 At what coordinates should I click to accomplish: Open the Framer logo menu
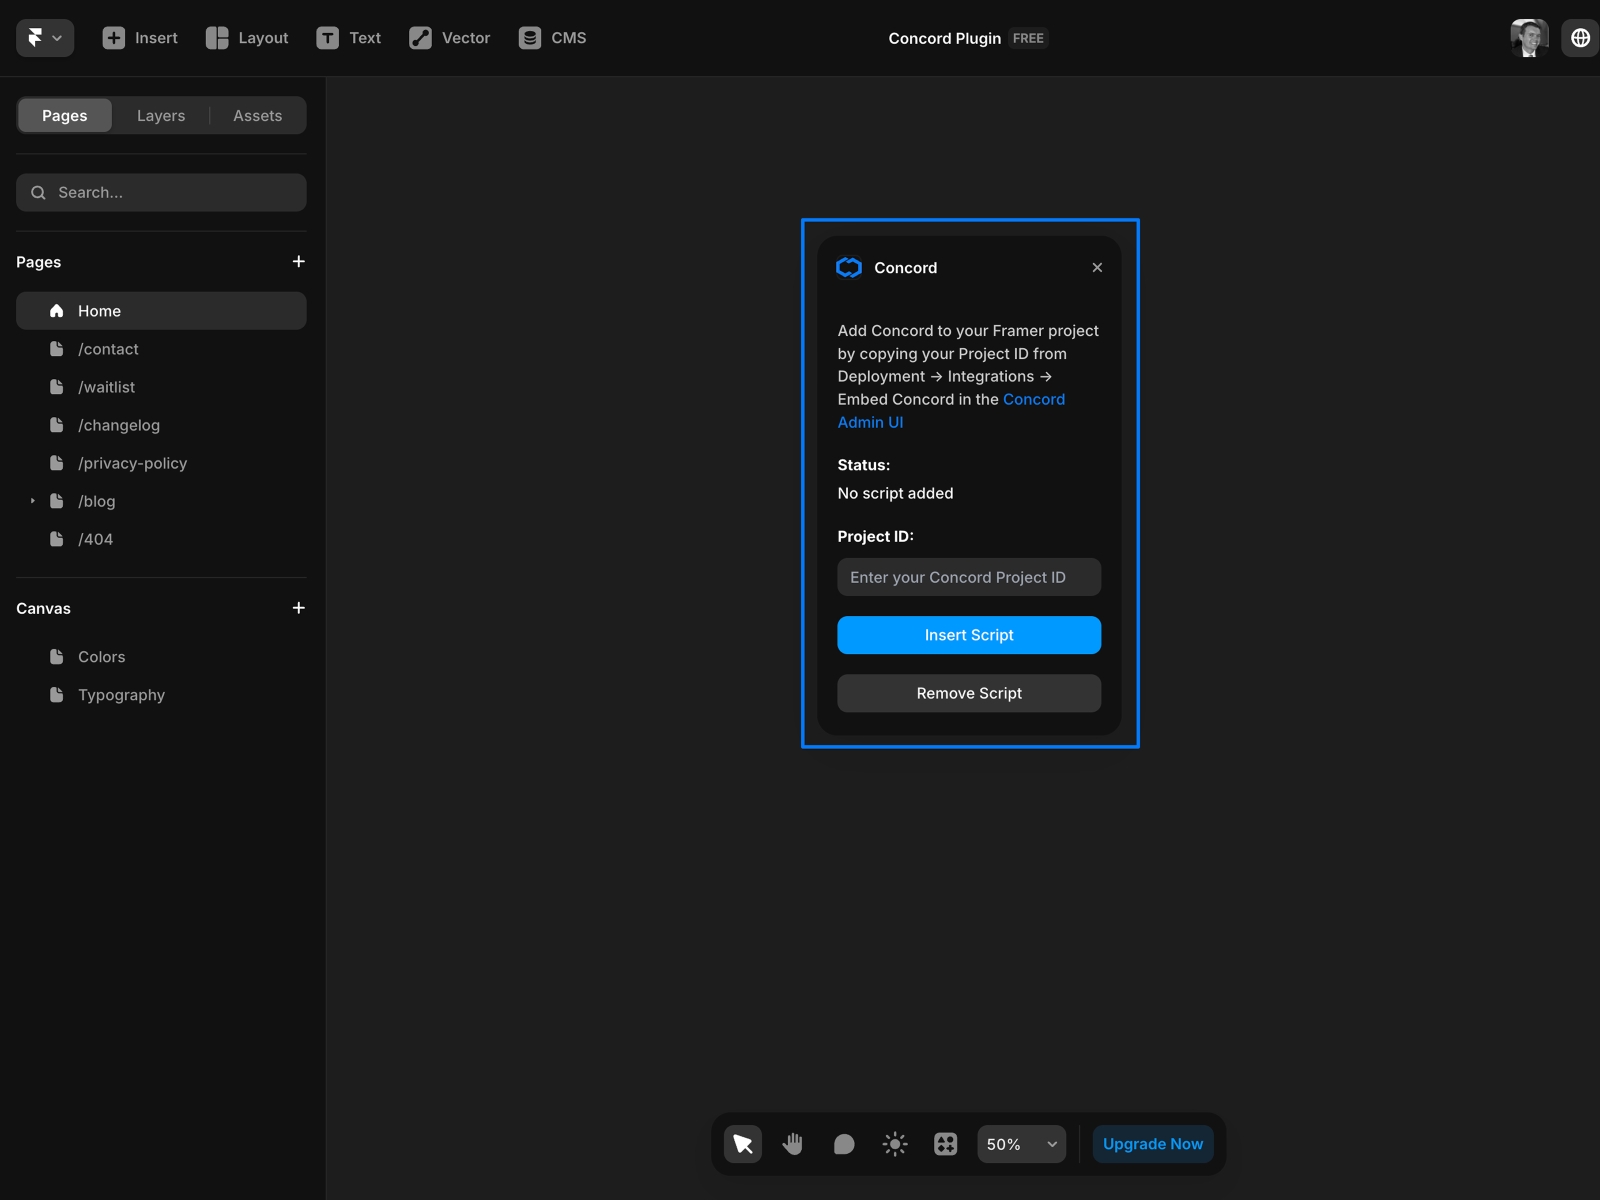click(x=44, y=38)
